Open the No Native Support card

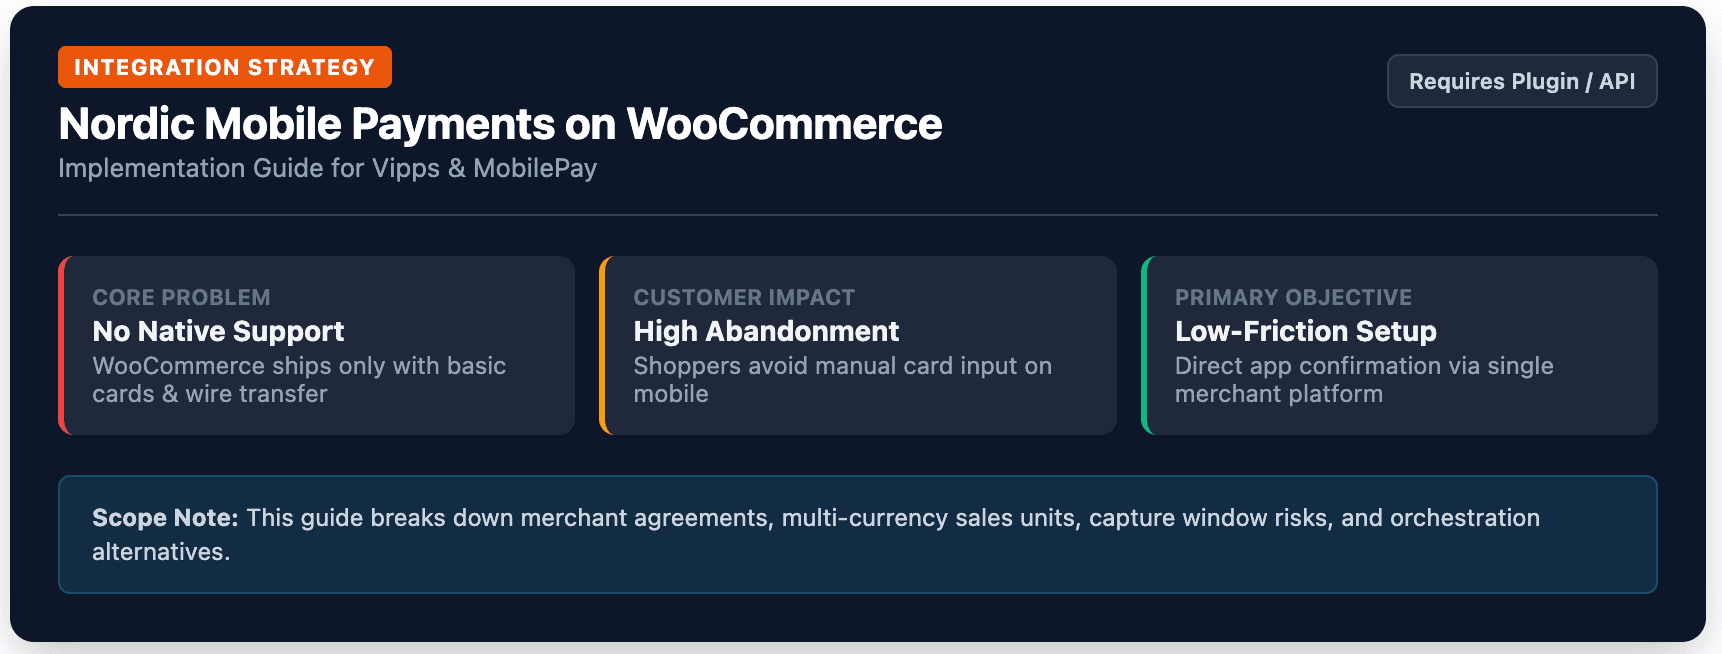click(x=317, y=345)
